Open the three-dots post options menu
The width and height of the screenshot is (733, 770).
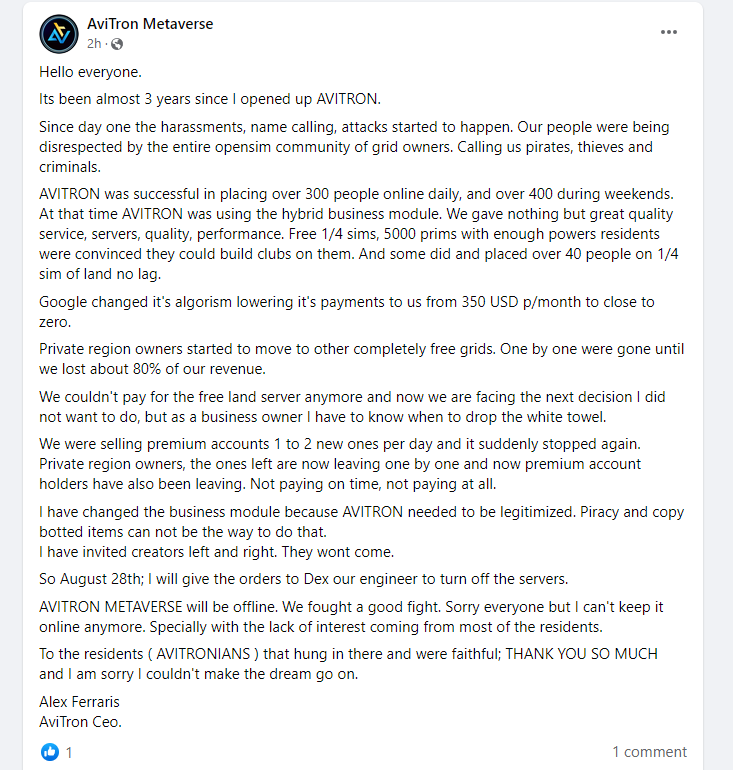click(669, 32)
